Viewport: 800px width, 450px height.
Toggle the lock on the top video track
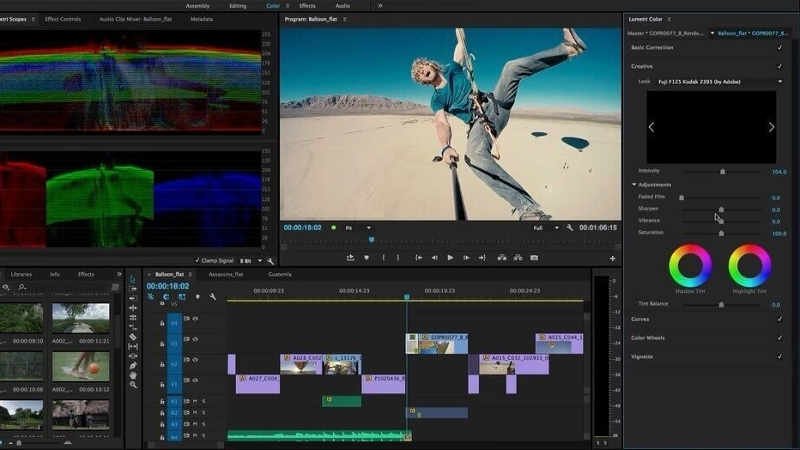(x=162, y=323)
